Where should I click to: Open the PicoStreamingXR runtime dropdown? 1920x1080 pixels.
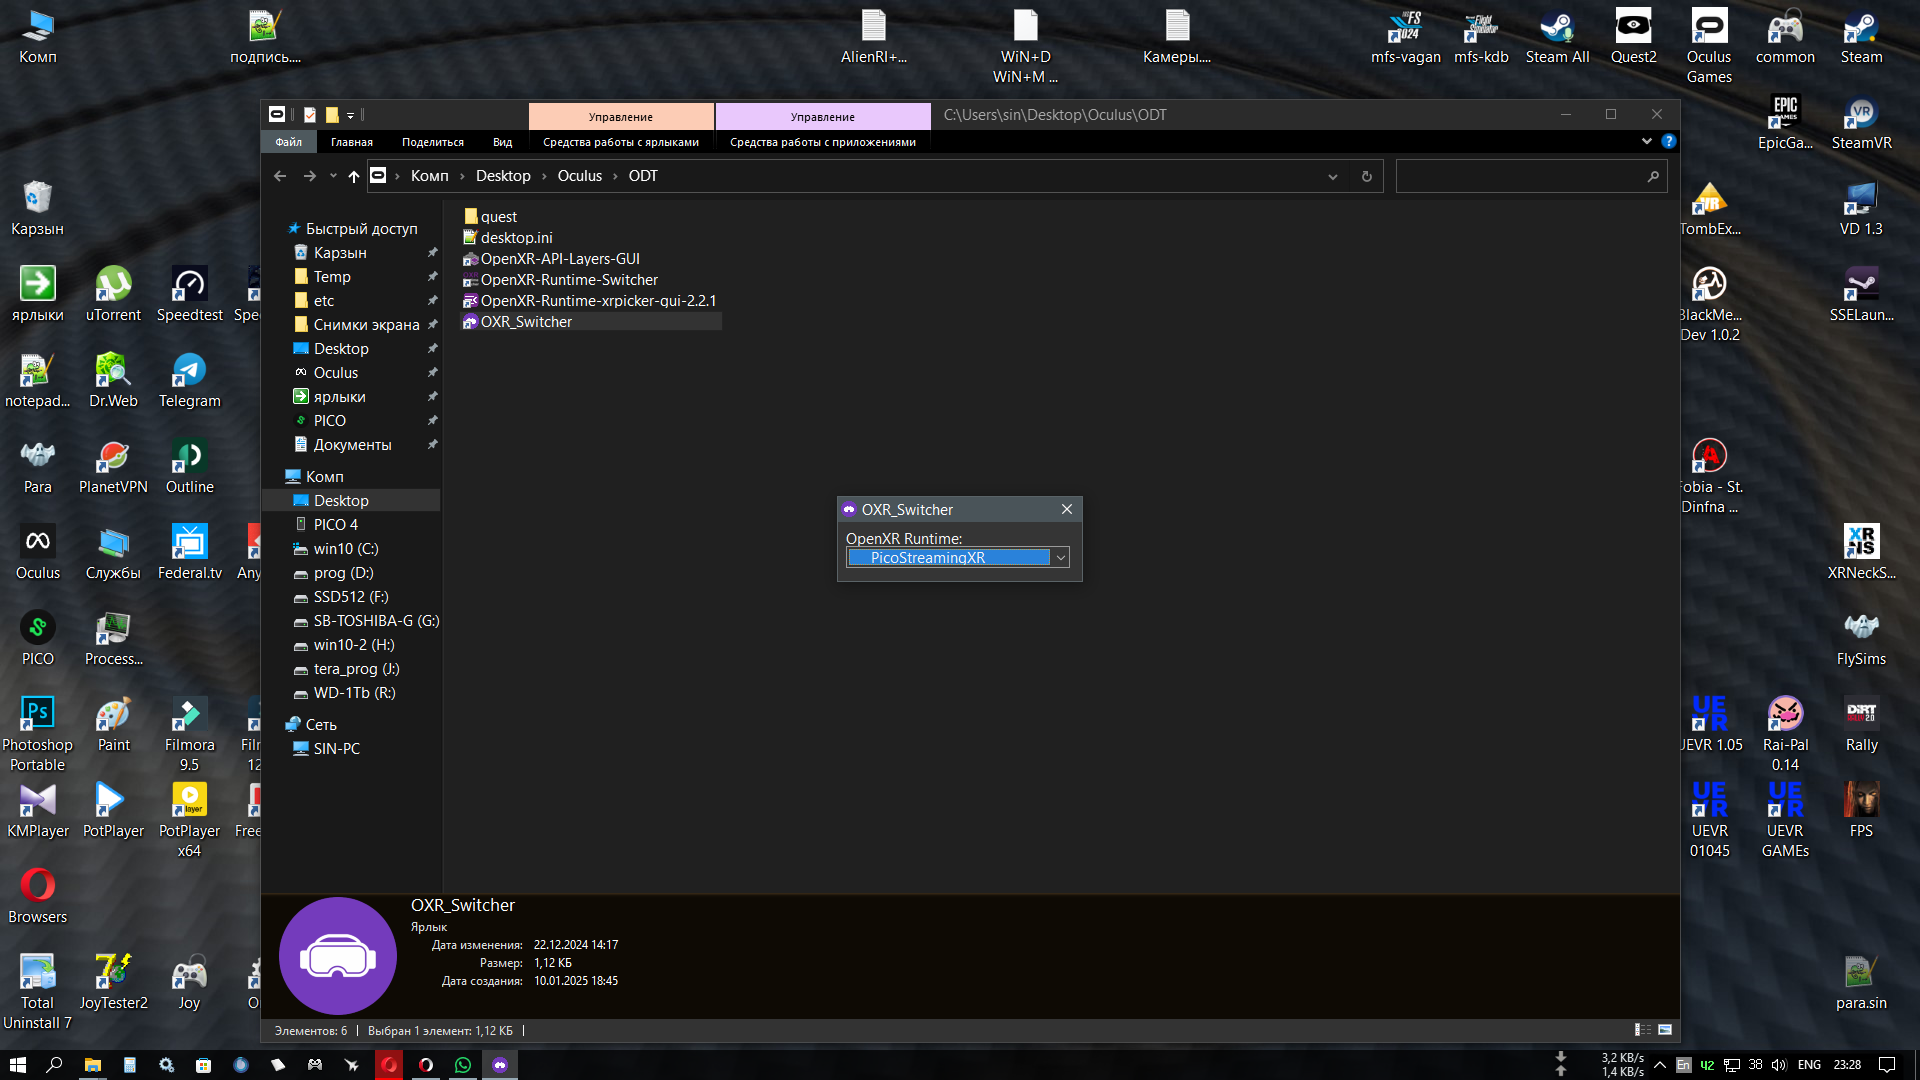pyautogui.click(x=958, y=557)
